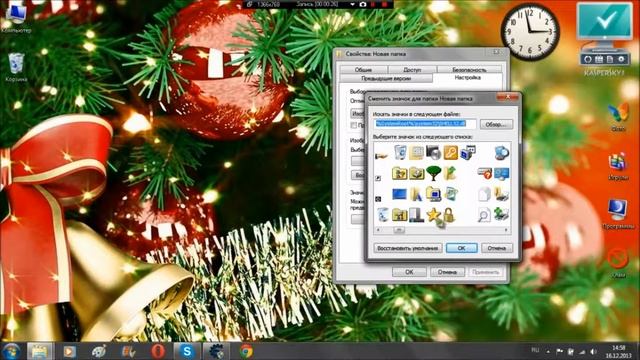Open the paint palette app on taskbar

coord(99,351)
